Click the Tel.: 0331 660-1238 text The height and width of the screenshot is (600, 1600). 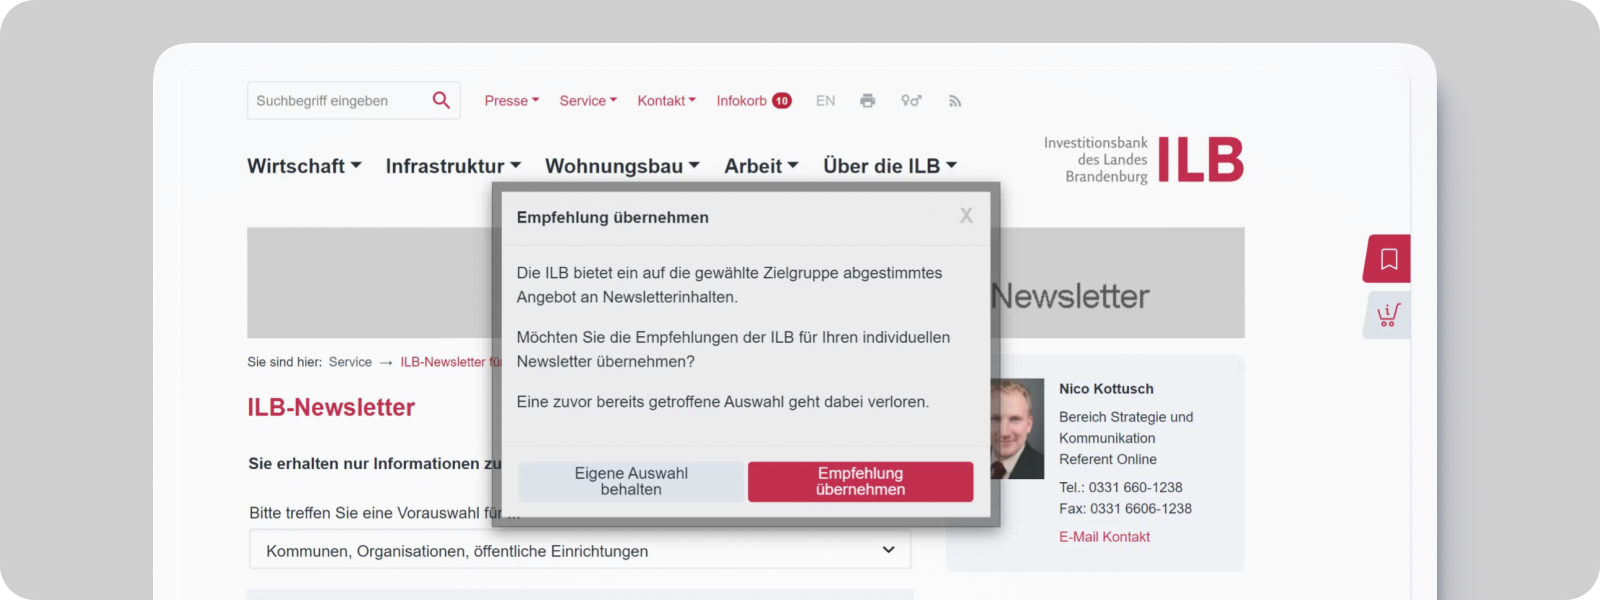(1120, 487)
